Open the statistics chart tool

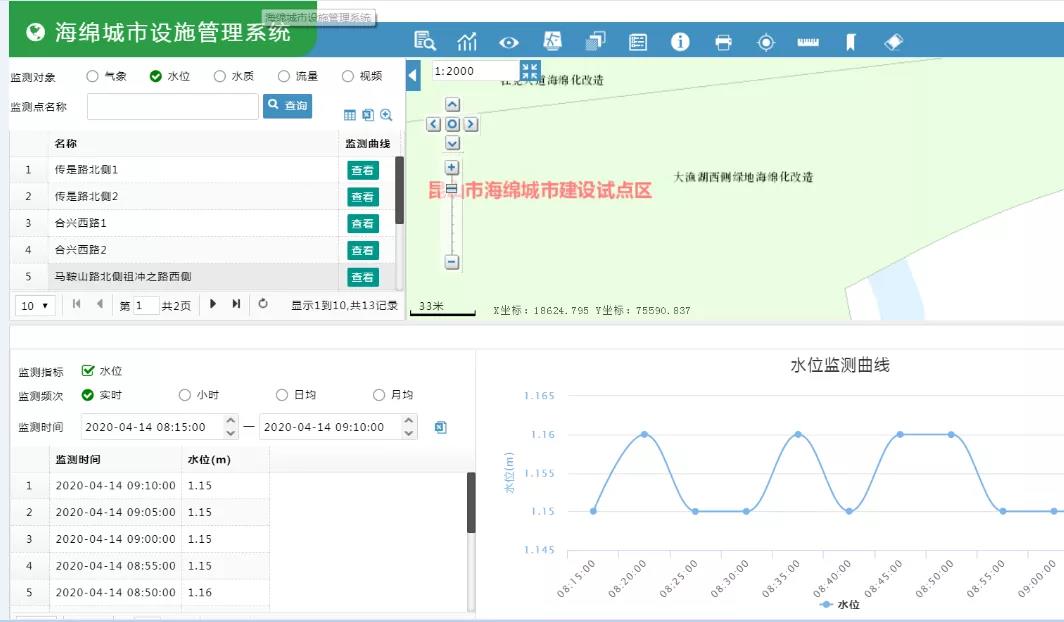coord(467,42)
